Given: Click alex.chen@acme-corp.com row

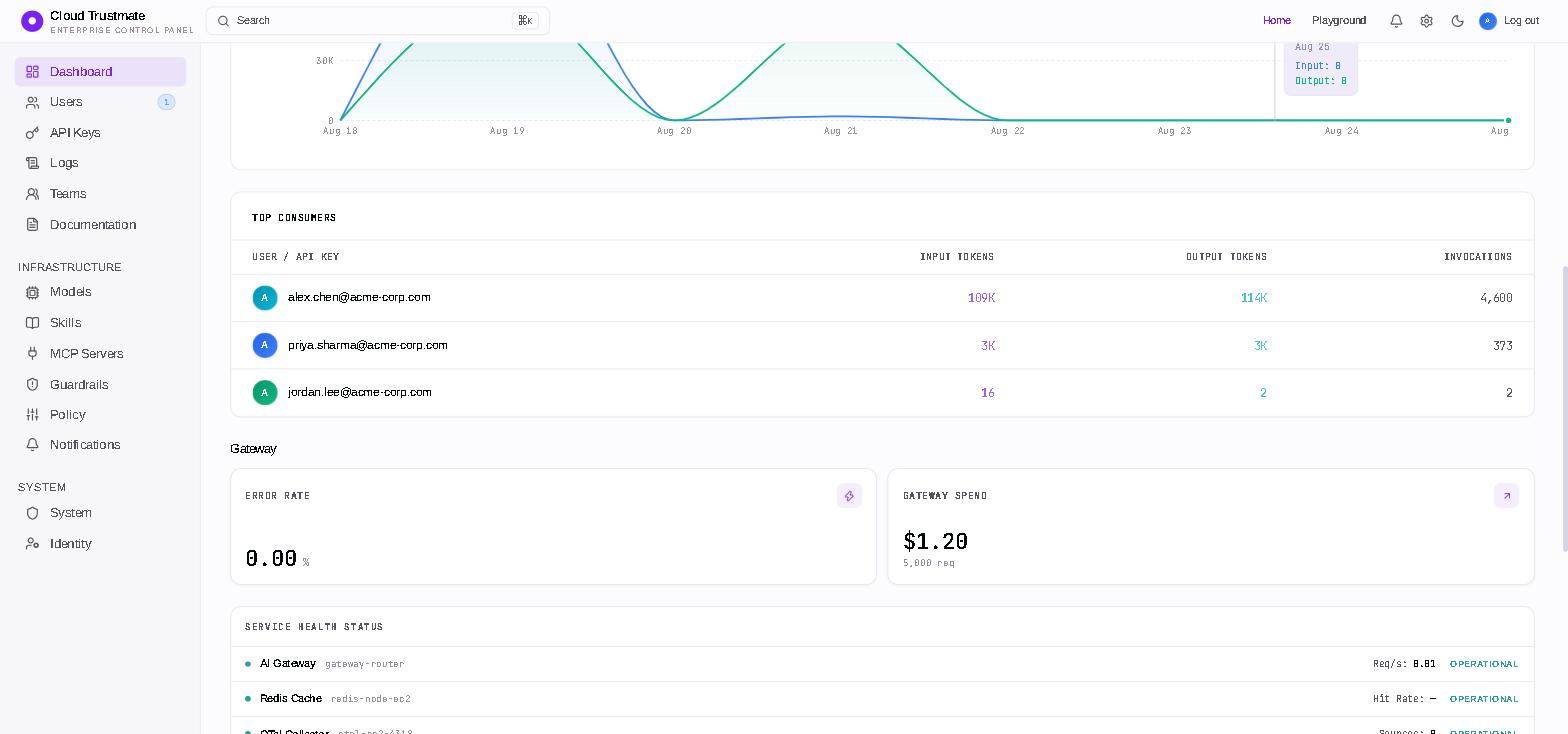Looking at the screenshot, I should point(882,298).
